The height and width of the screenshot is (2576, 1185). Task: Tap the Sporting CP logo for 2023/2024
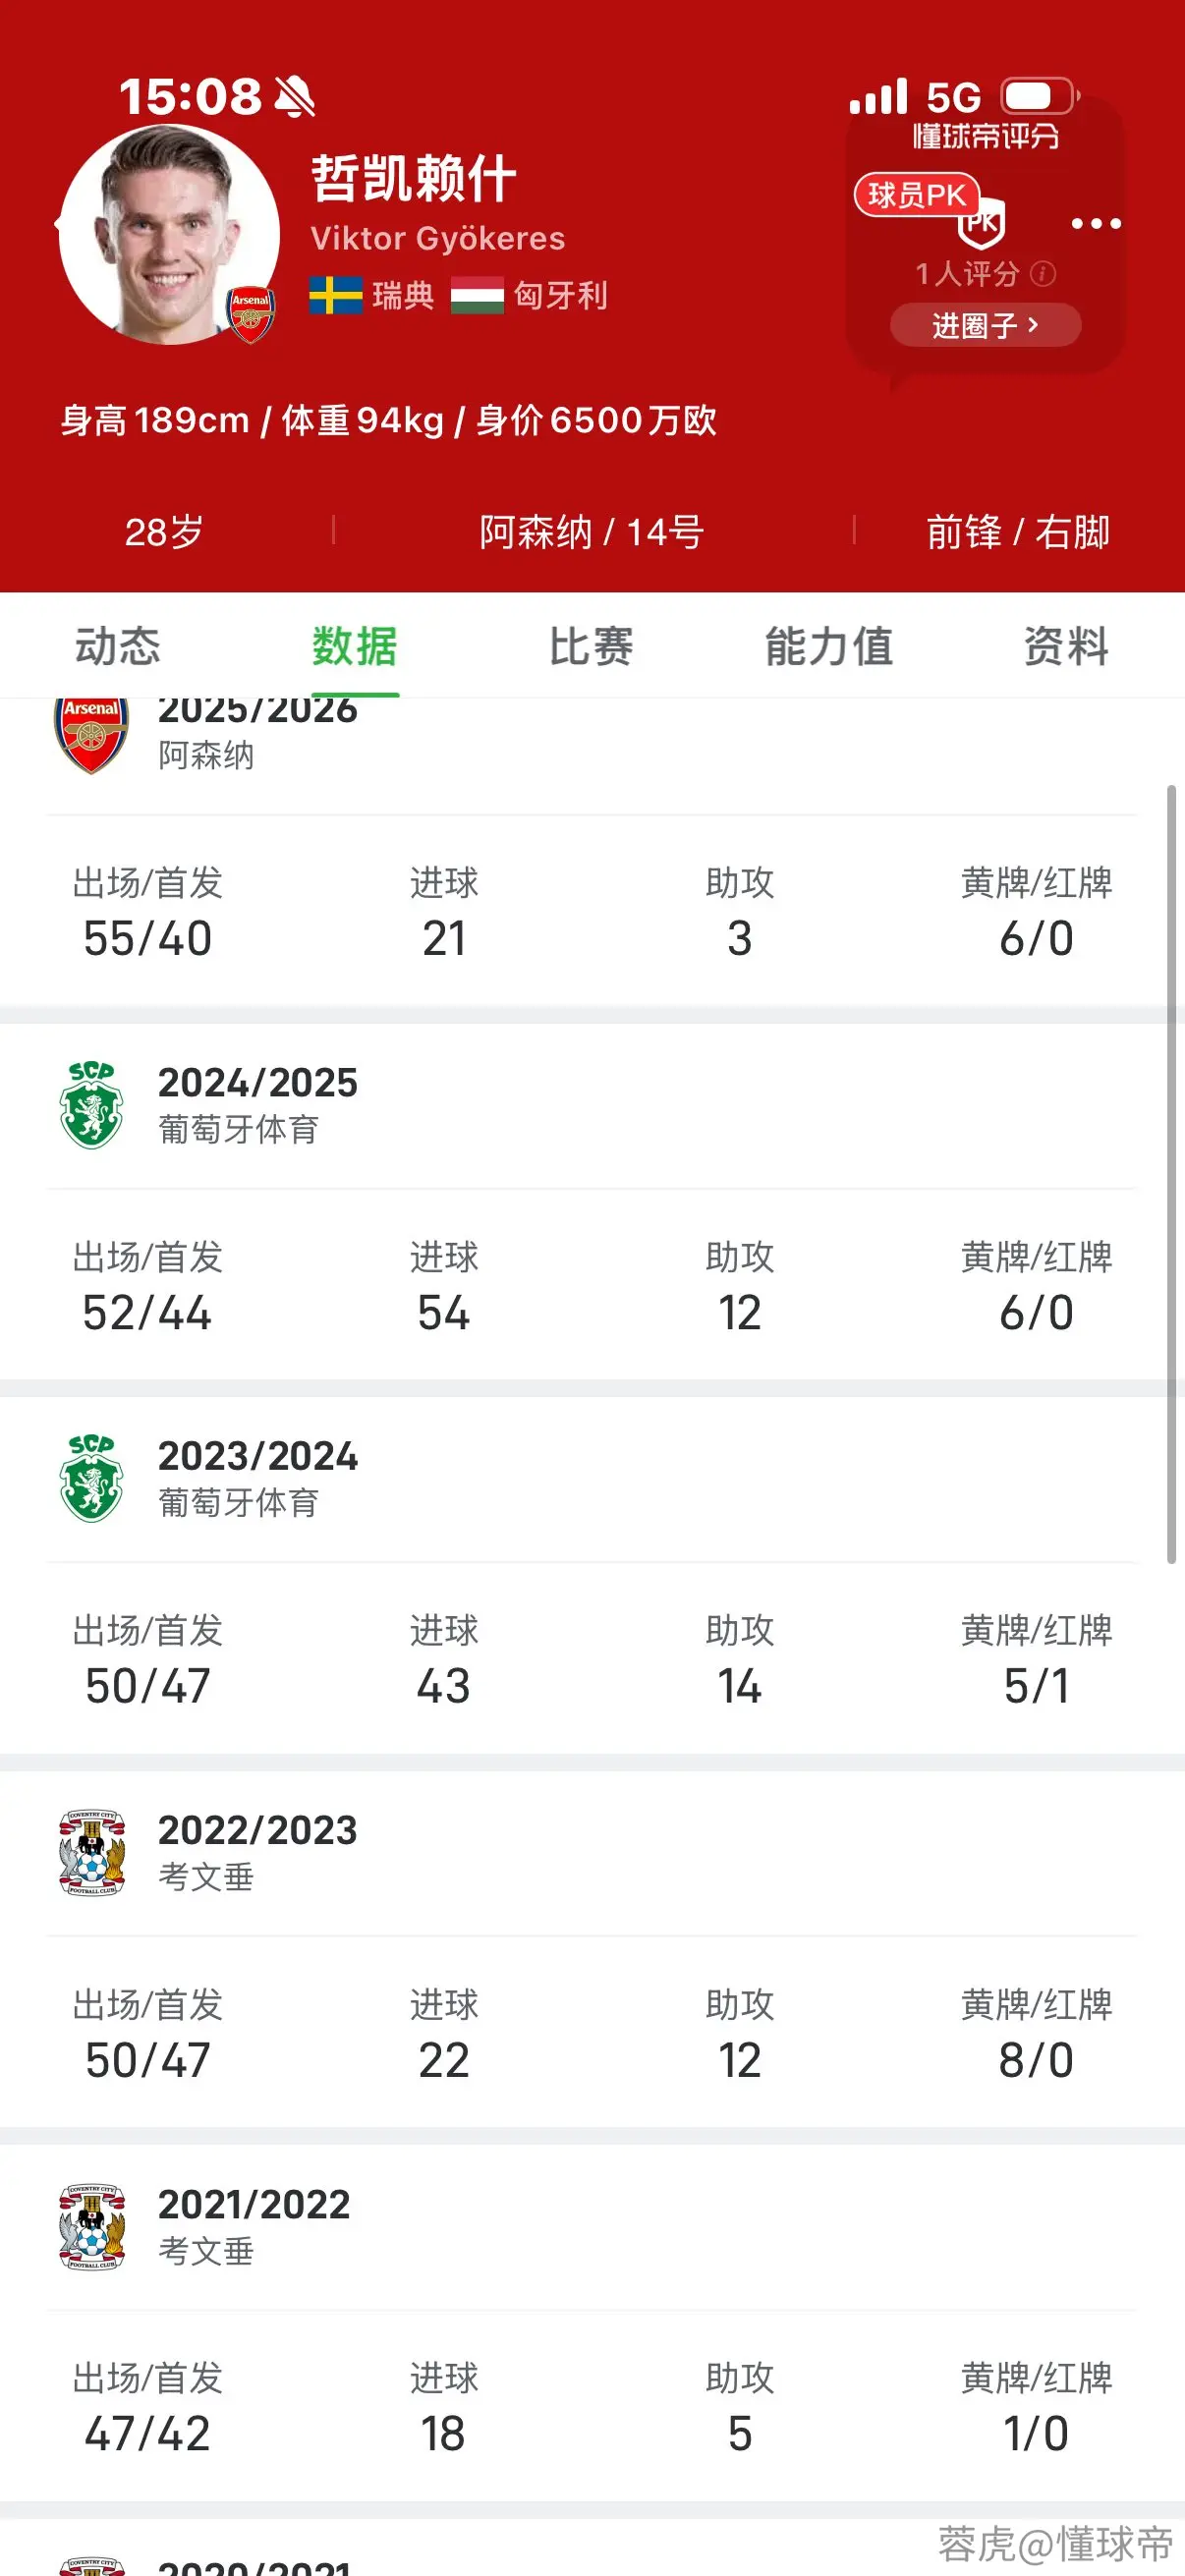point(91,1478)
